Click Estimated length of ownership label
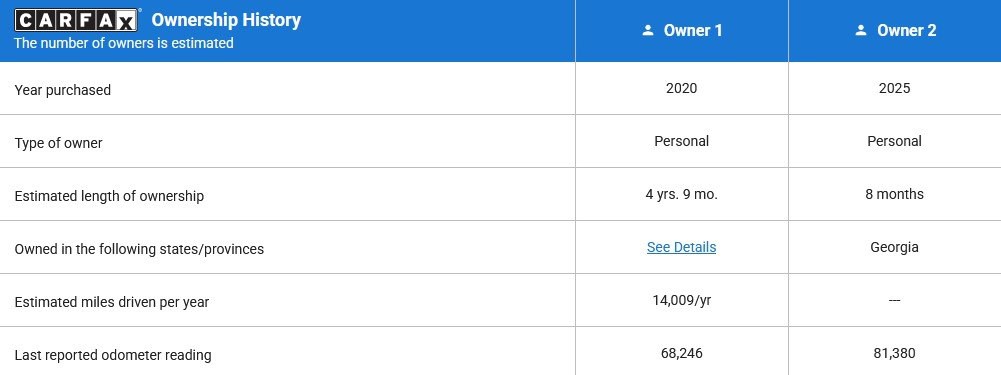 point(109,196)
